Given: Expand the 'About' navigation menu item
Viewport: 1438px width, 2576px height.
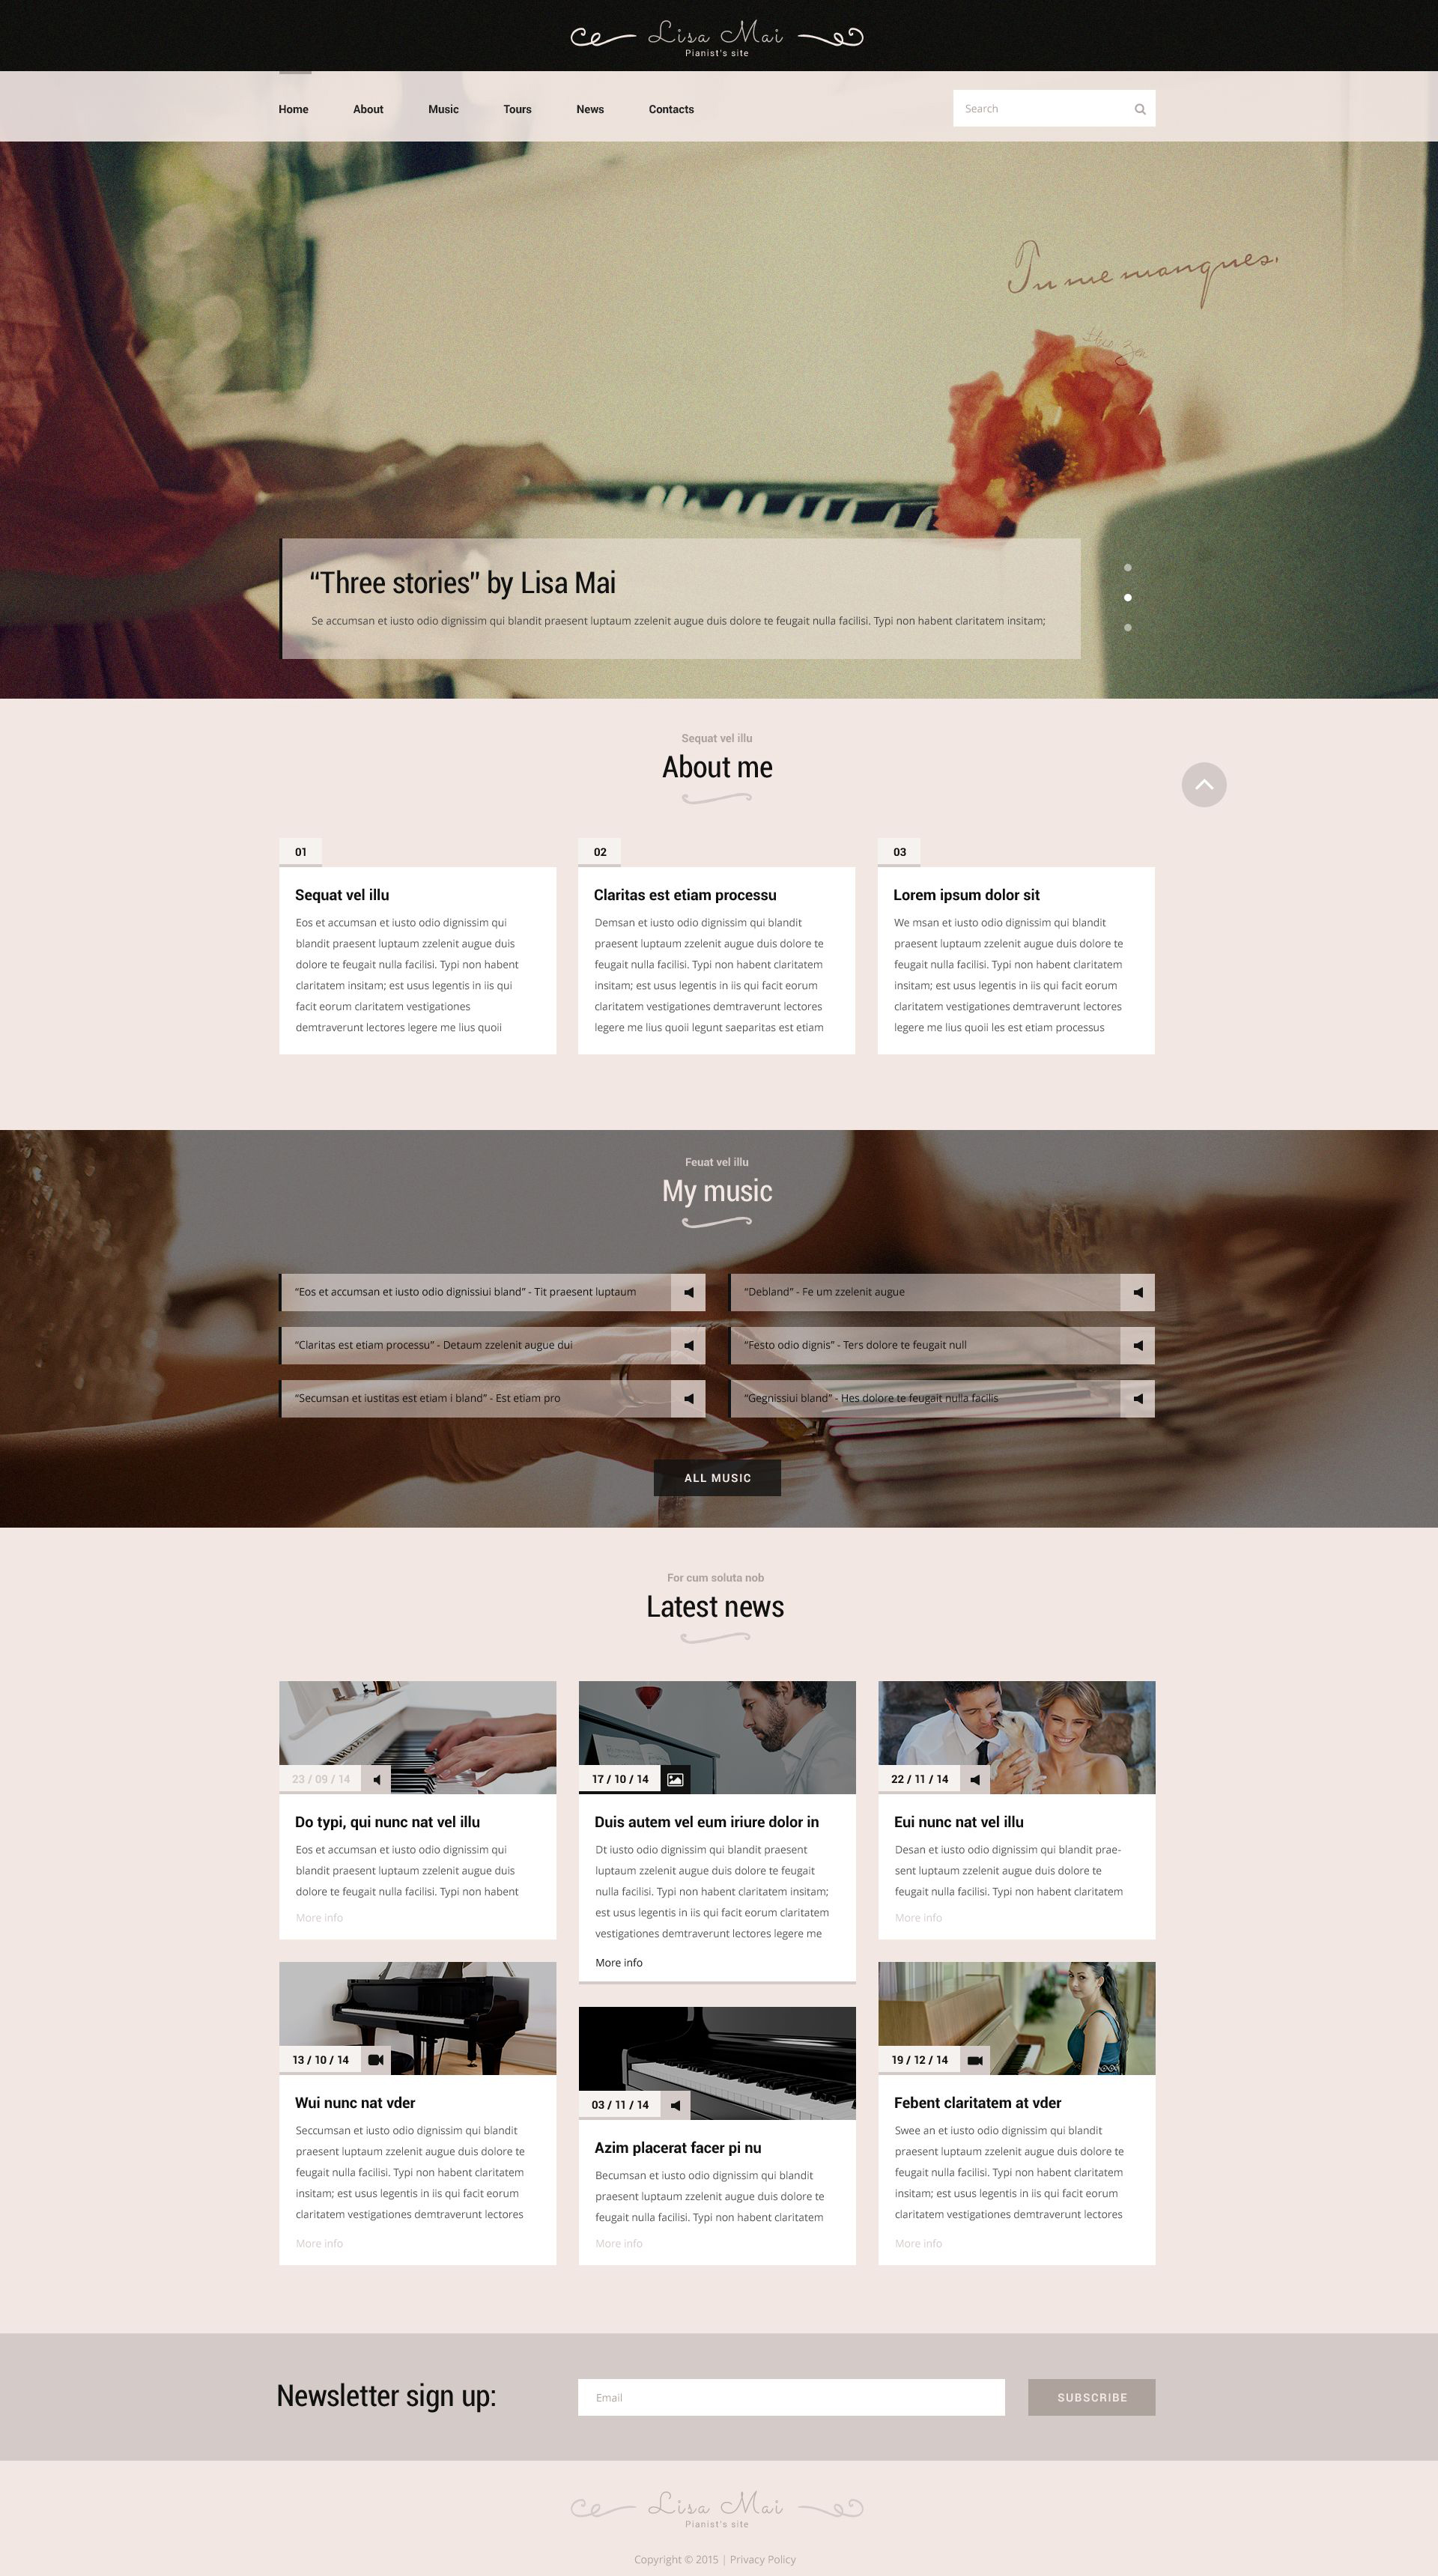Looking at the screenshot, I should (x=366, y=108).
